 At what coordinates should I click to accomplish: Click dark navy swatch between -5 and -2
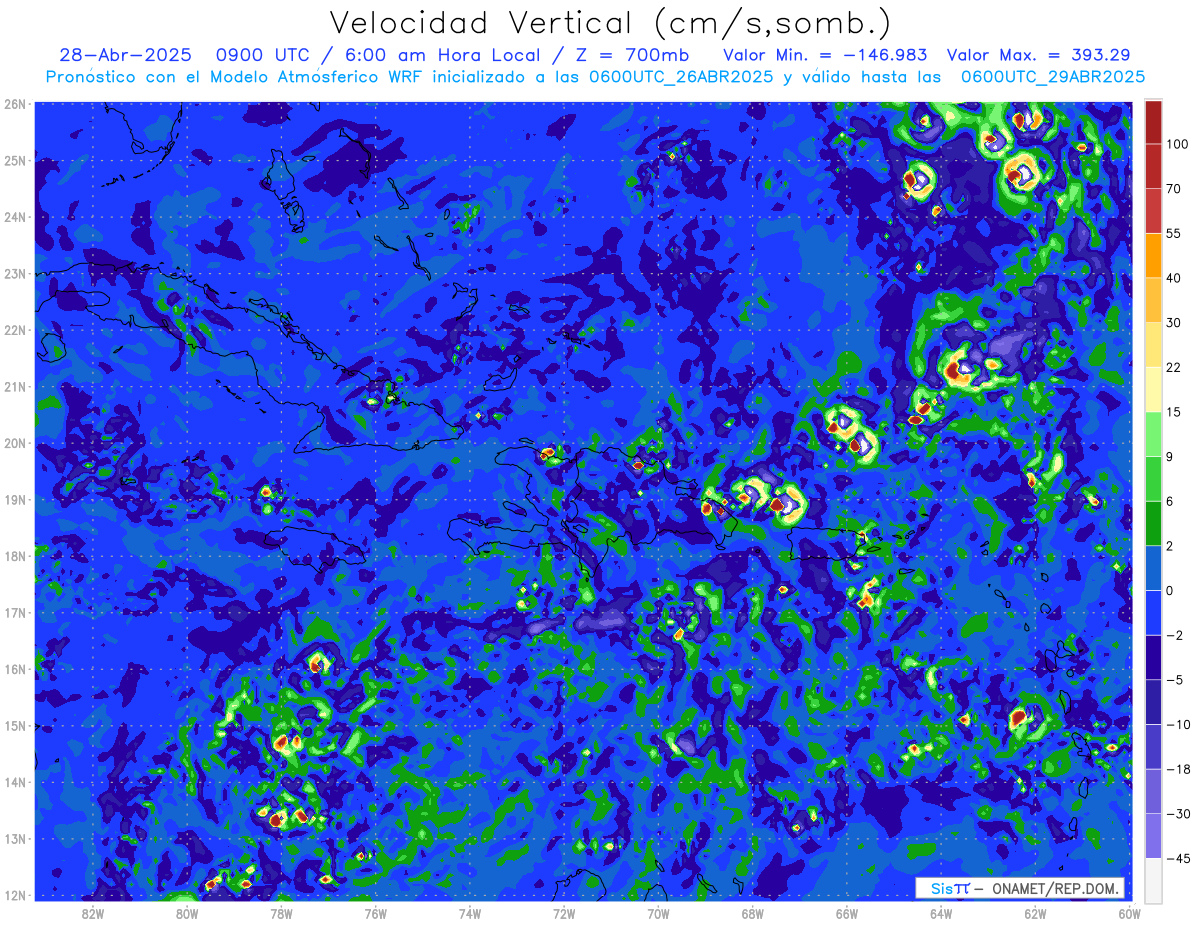click(x=1153, y=656)
